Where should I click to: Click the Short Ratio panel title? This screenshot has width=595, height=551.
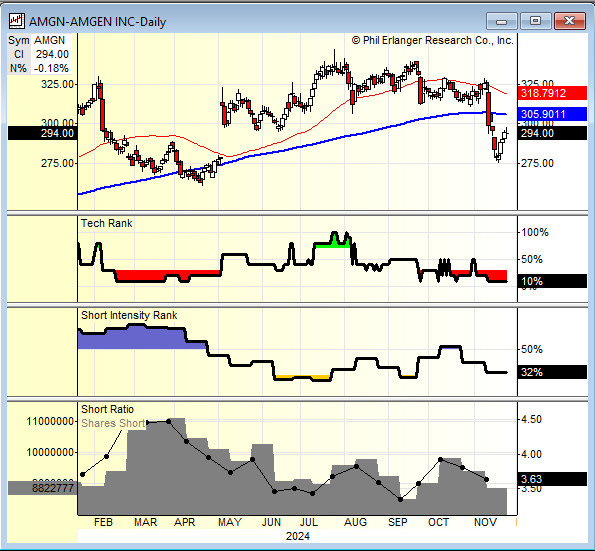pyautogui.click(x=107, y=409)
